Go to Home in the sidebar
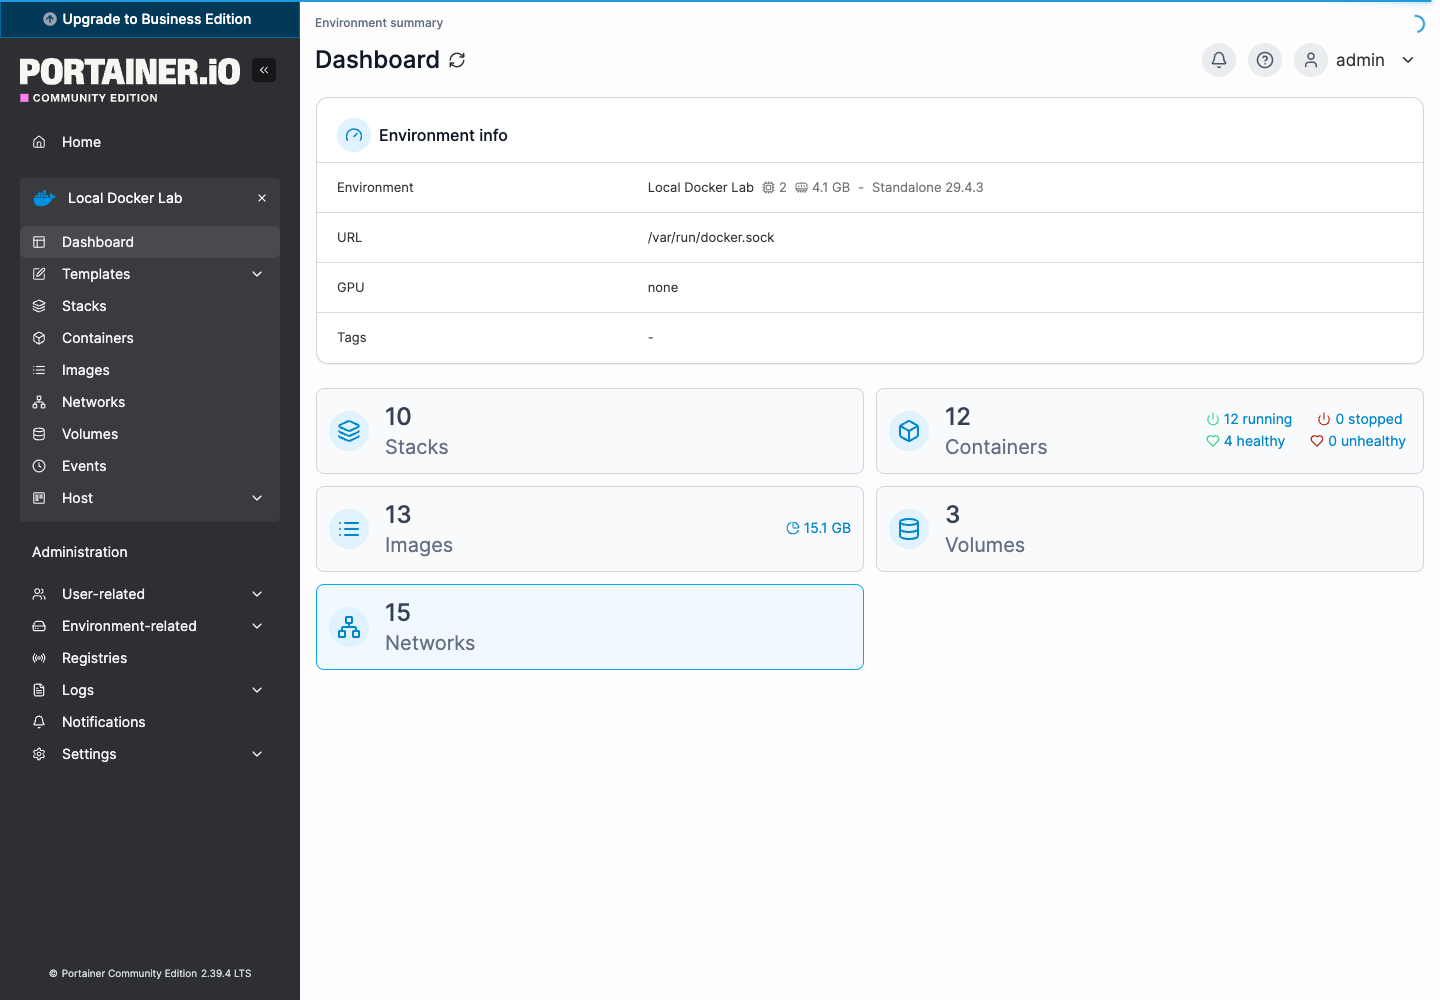1440x1000 pixels. pos(150,142)
